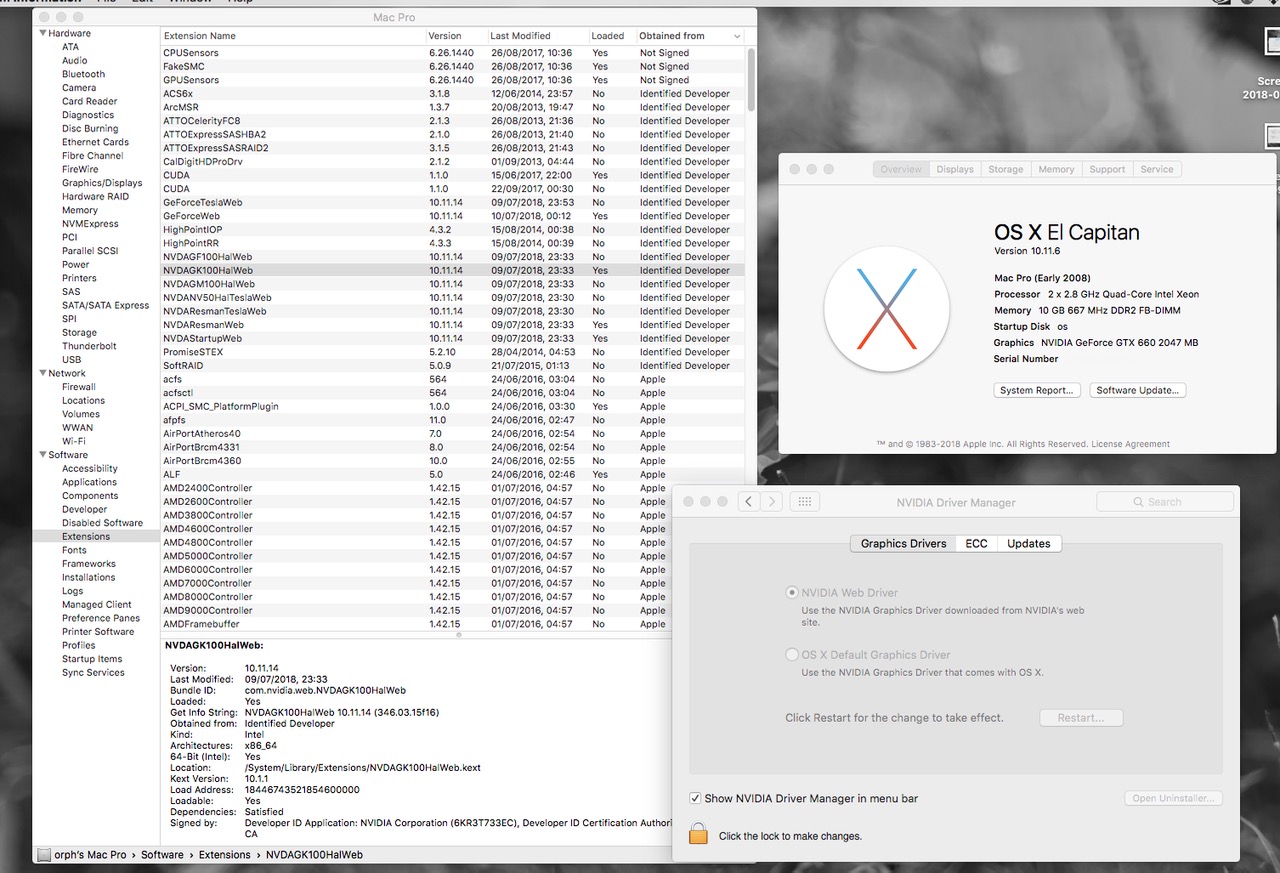The height and width of the screenshot is (873, 1280).
Task: Select the FakeSMC extension row
Action: click(x=453, y=66)
